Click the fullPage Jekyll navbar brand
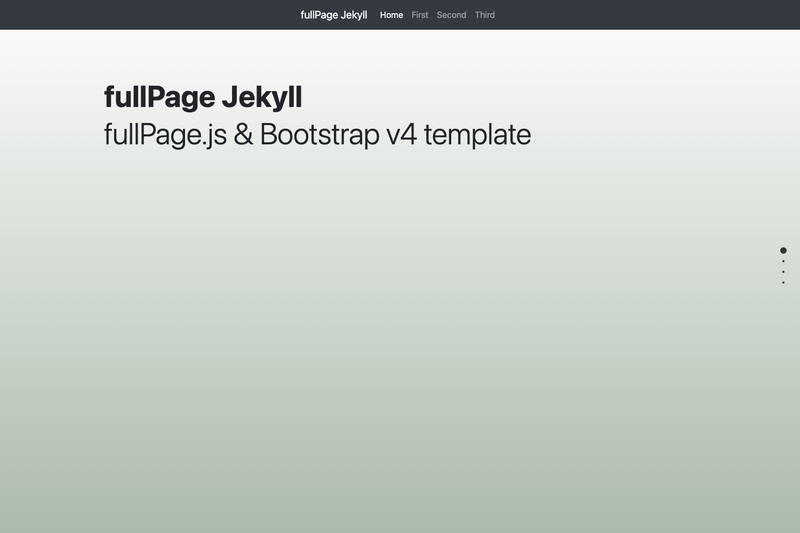This screenshot has width=800, height=533. pos(334,15)
